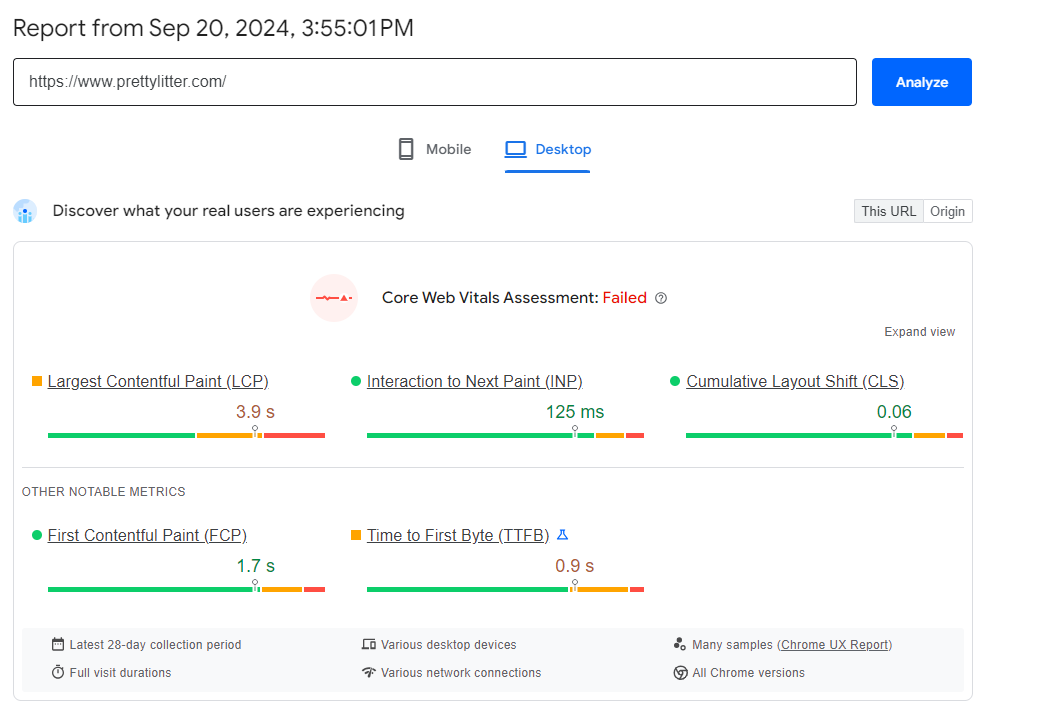Expand view of Core Web Vitals

pyautogui.click(x=919, y=332)
